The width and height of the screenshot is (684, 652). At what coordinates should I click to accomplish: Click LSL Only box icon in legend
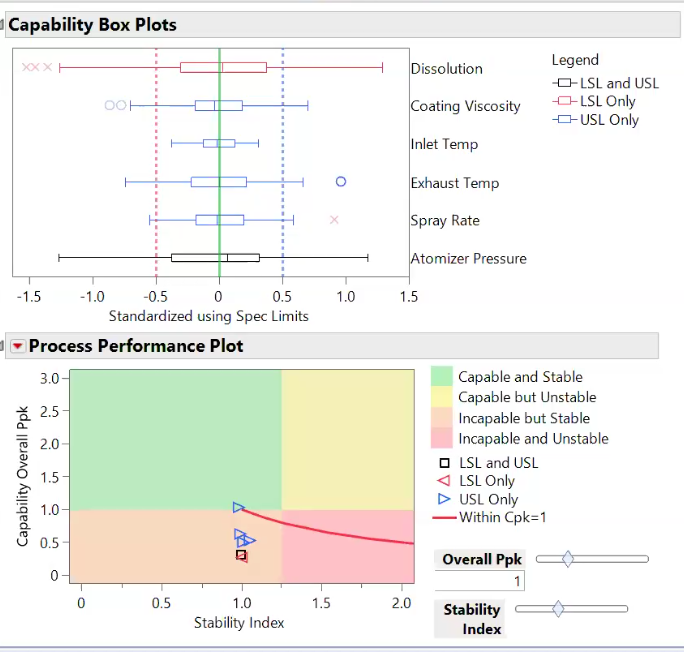coord(564,101)
